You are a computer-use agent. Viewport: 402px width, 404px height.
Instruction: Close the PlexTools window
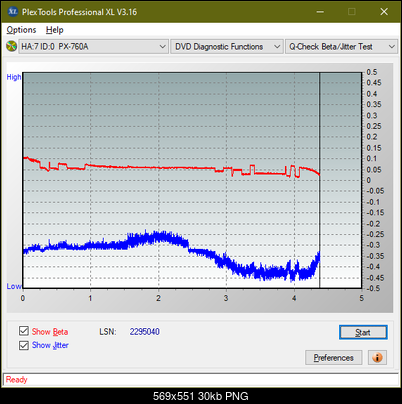(384, 12)
